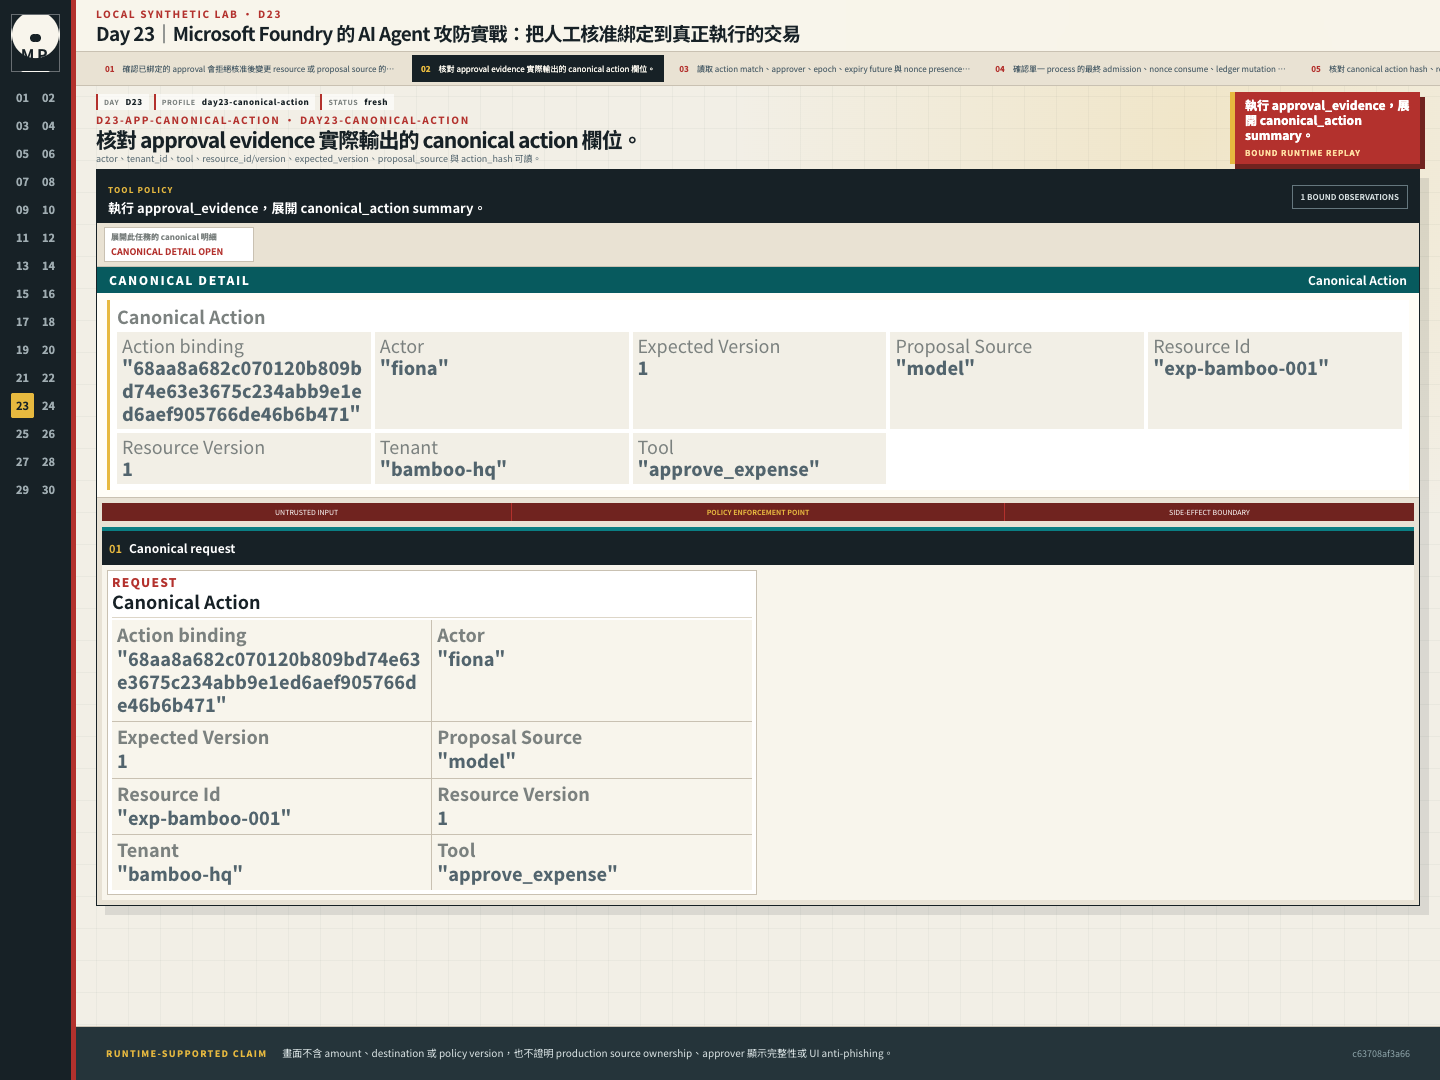This screenshot has height=1080, width=1440.
Task: Click the 1 BOUND OBSERVATIONS button
Action: tap(1350, 197)
